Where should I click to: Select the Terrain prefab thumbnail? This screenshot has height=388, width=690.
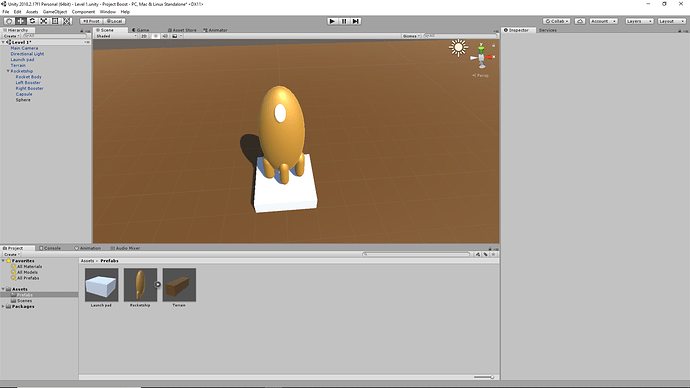[x=179, y=285]
